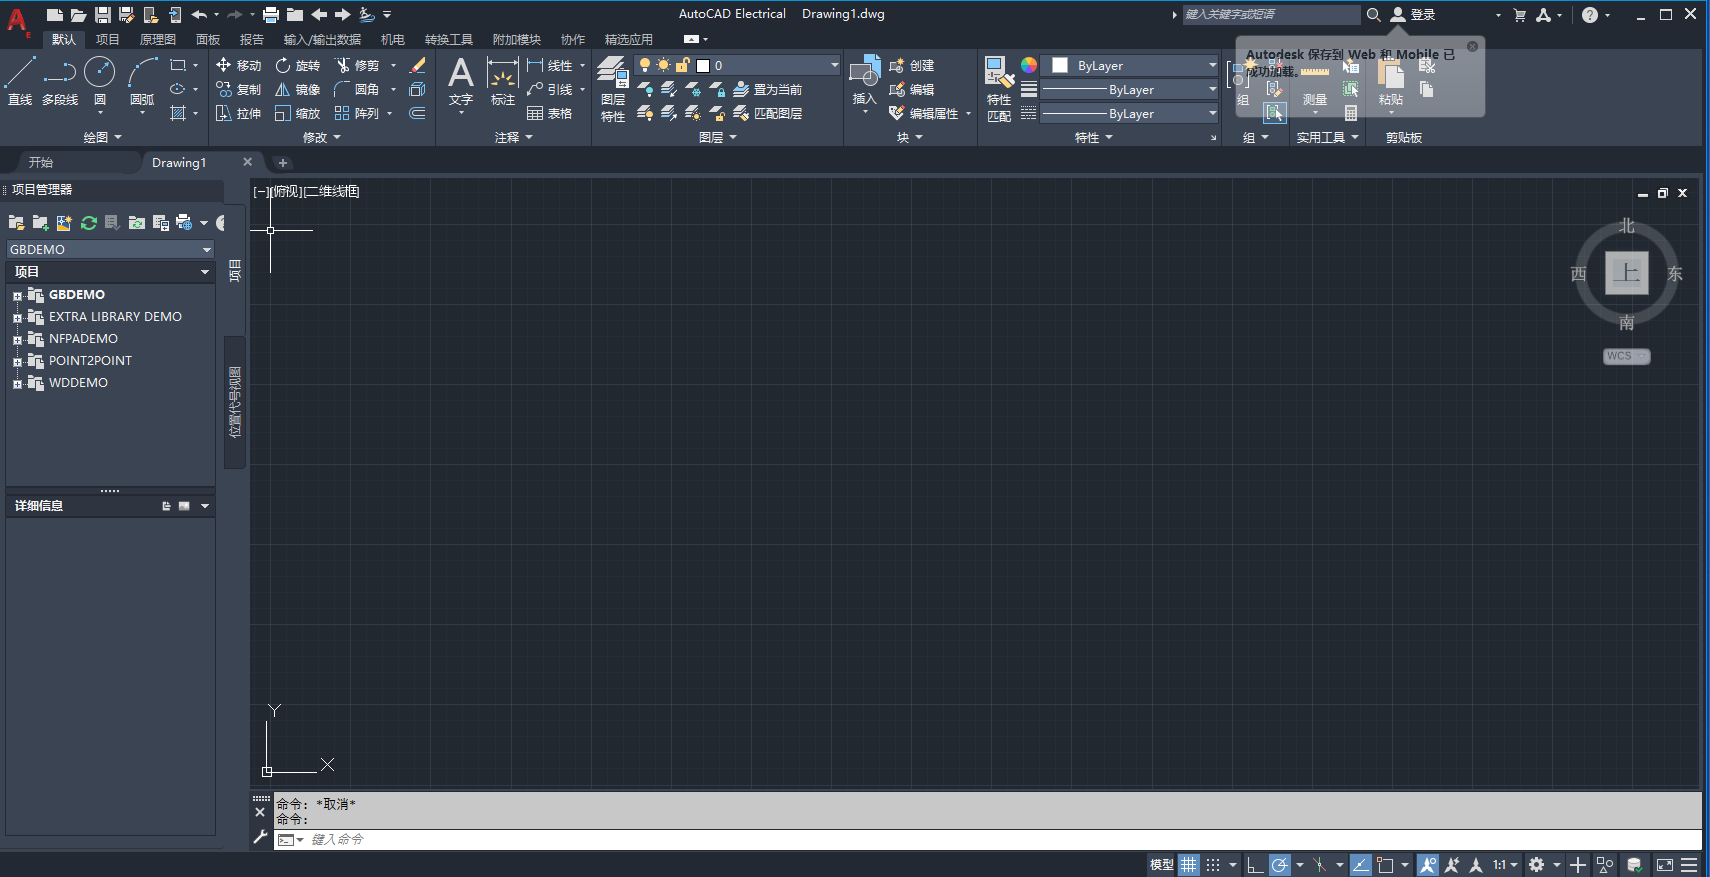1710x877 pixels.
Task: Click the 插入 (Insert block) icon
Action: (x=864, y=80)
